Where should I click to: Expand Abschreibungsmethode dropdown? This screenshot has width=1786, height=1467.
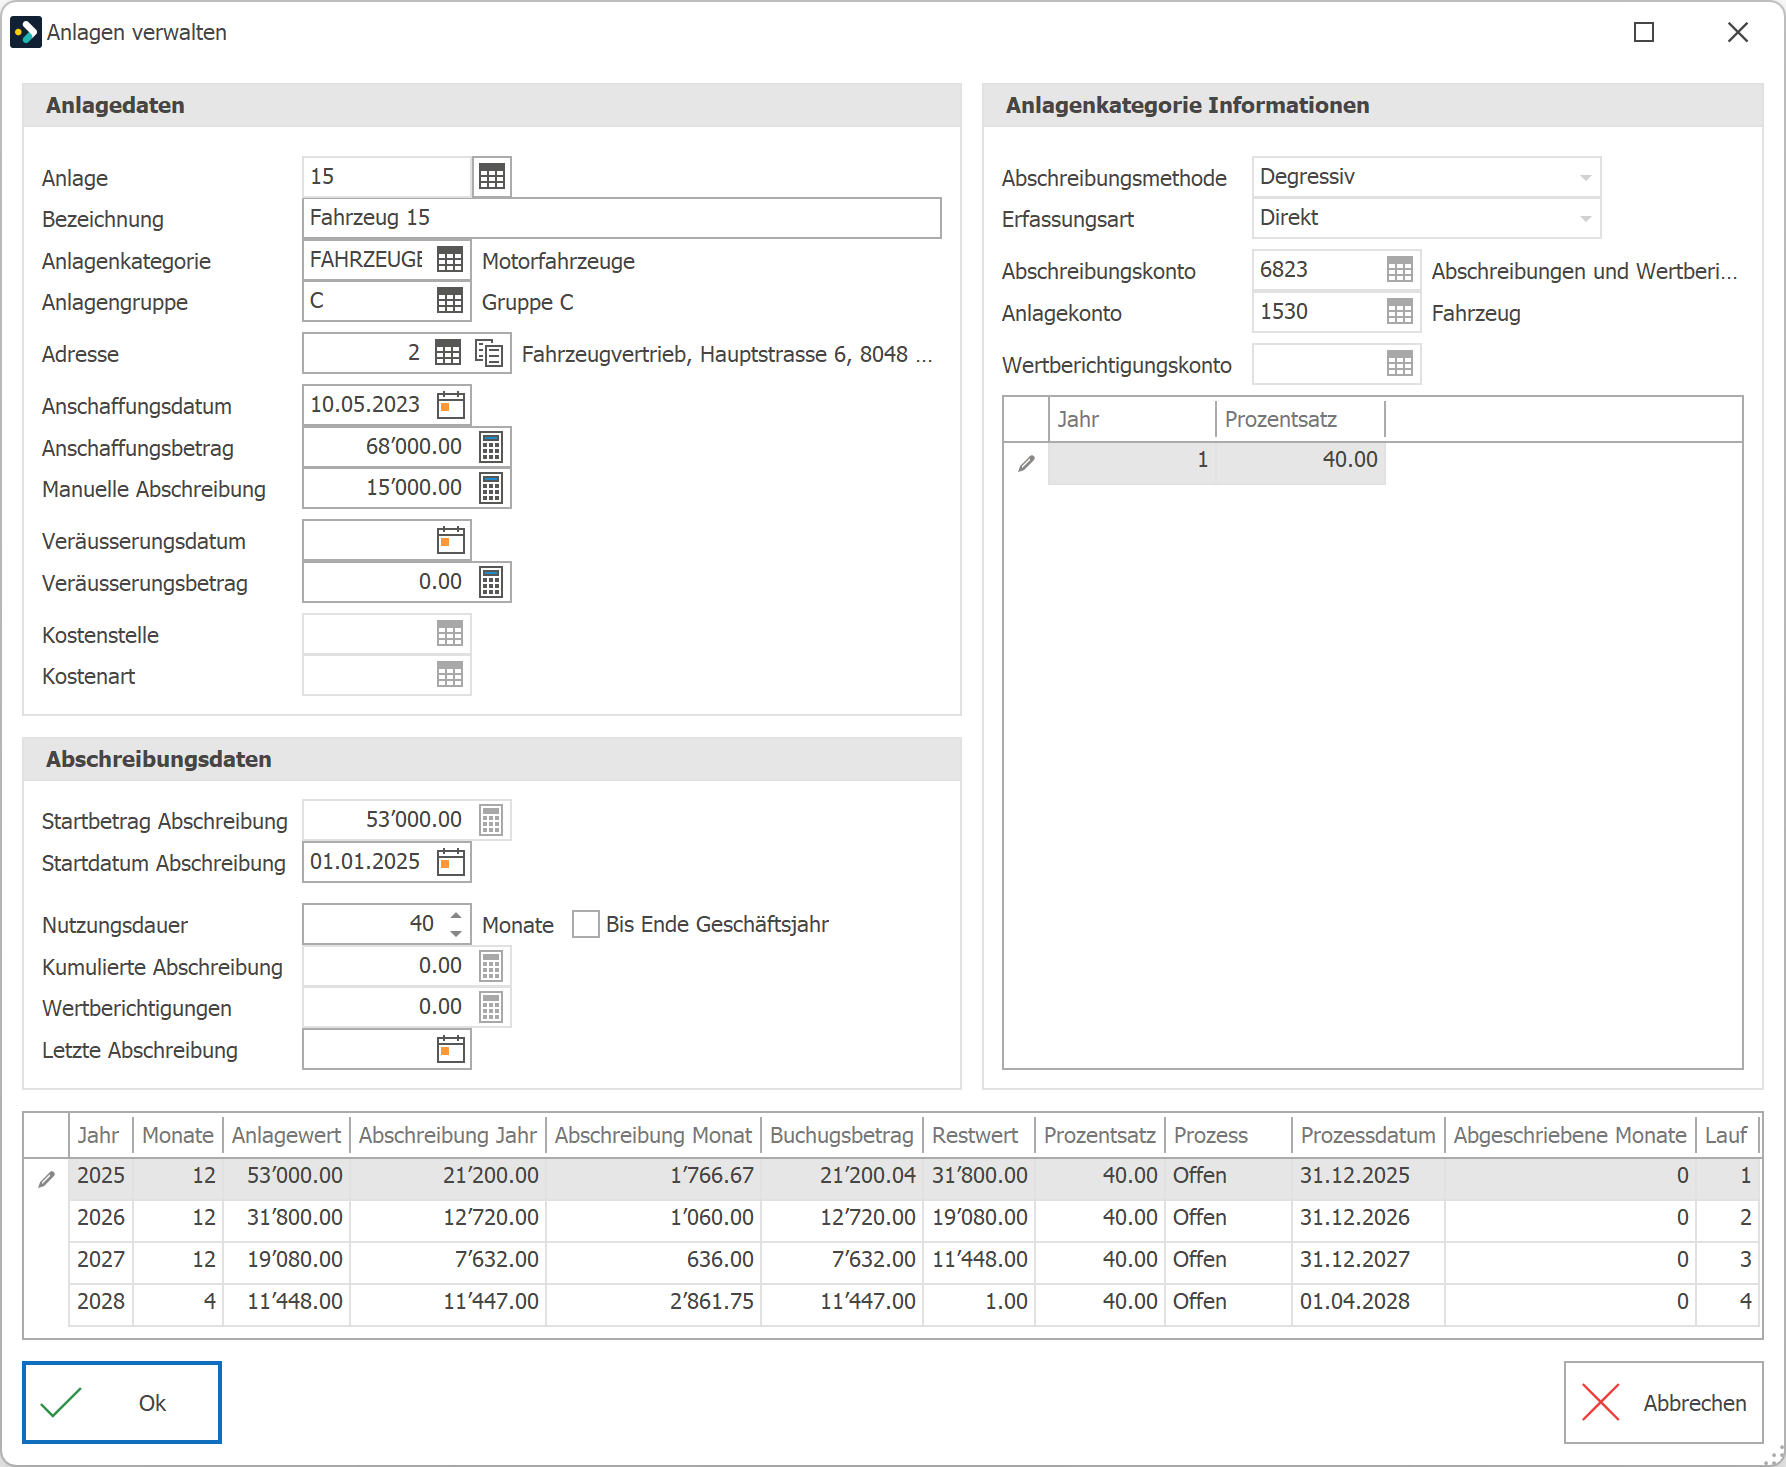click(1585, 177)
